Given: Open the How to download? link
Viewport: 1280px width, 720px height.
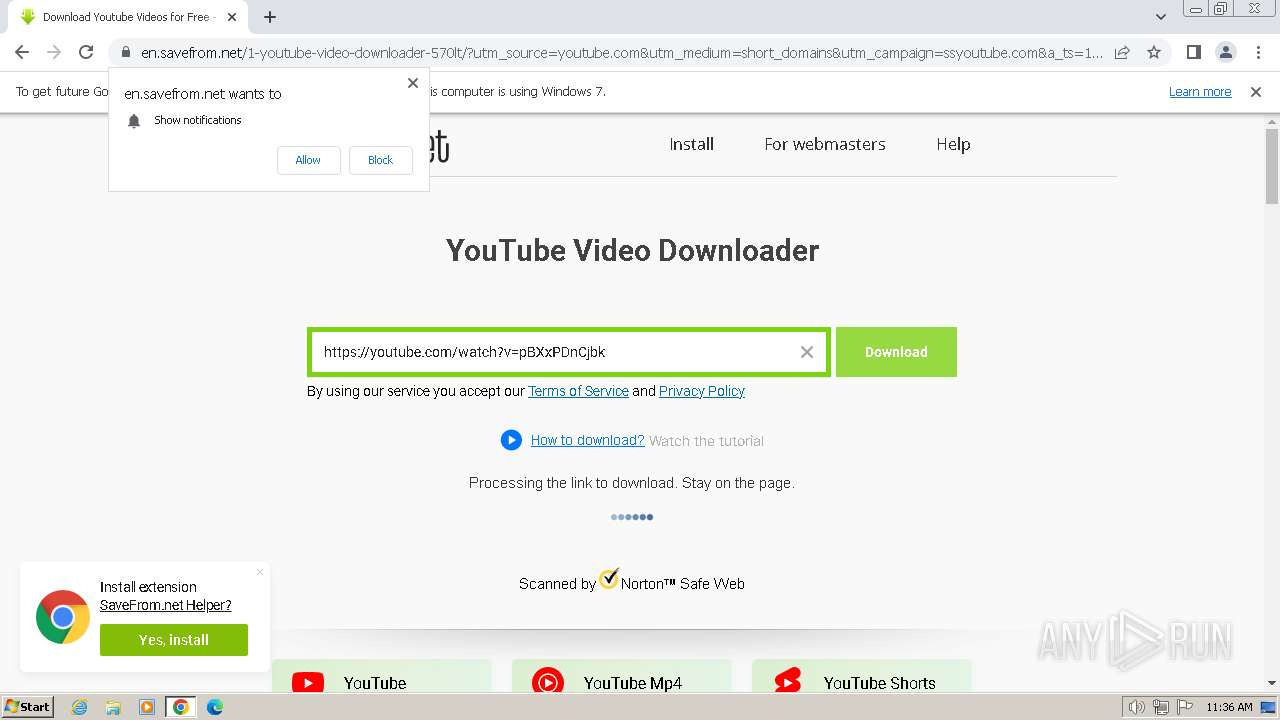Looking at the screenshot, I should coord(587,440).
